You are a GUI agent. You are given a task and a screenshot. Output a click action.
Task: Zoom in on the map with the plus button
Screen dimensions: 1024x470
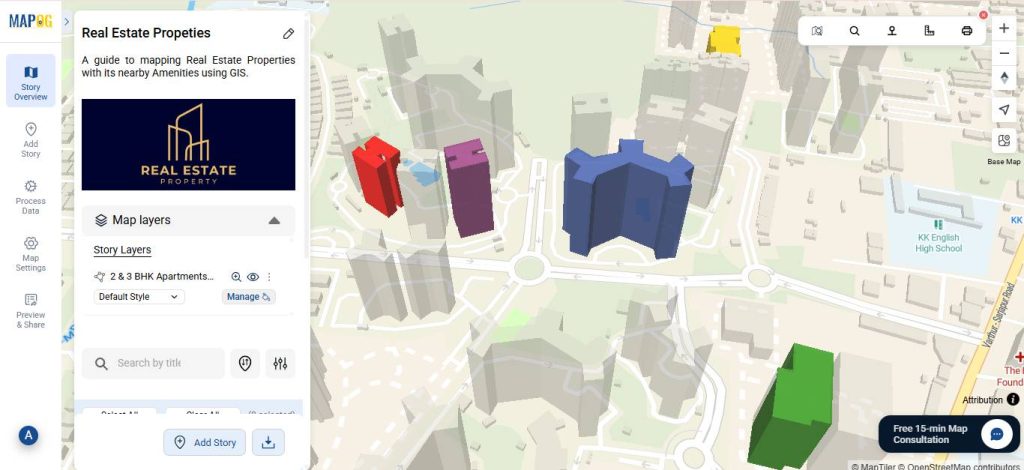pyautogui.click(x=1004, y=28)
